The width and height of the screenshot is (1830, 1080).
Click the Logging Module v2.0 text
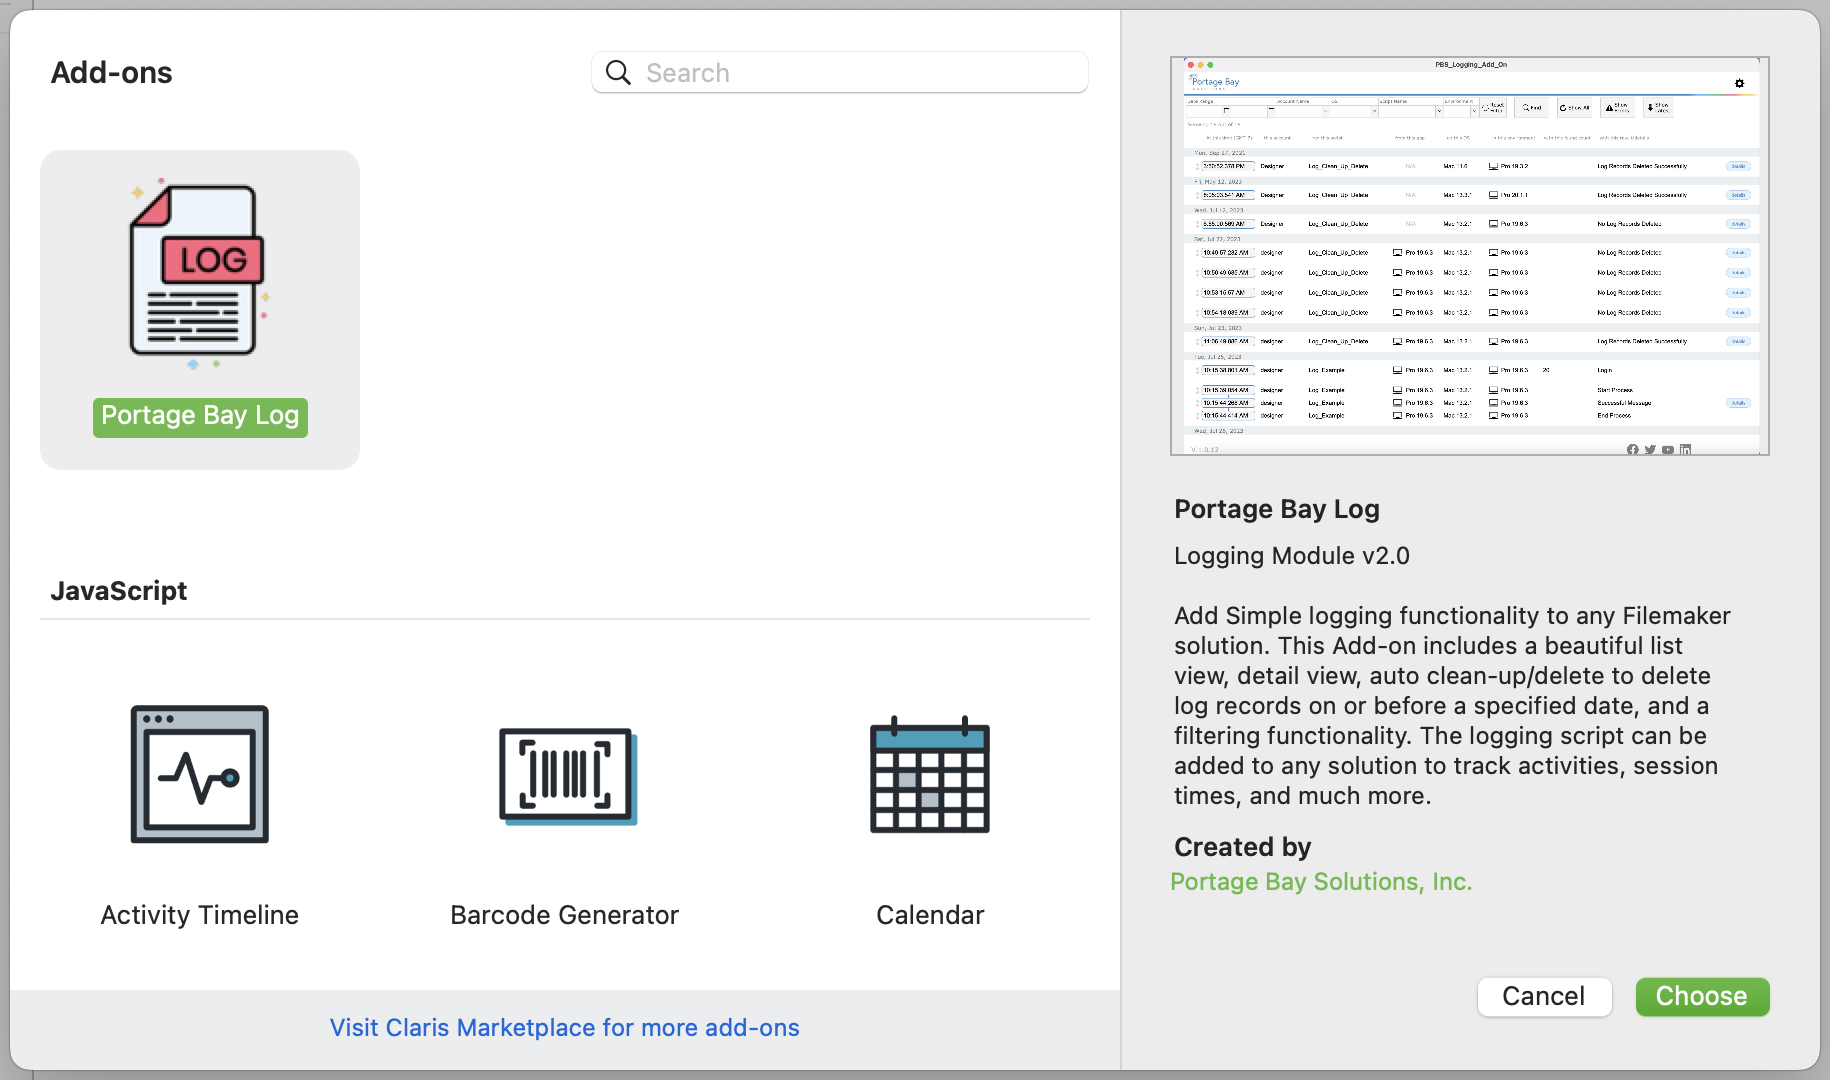(x=1292, y=556)
